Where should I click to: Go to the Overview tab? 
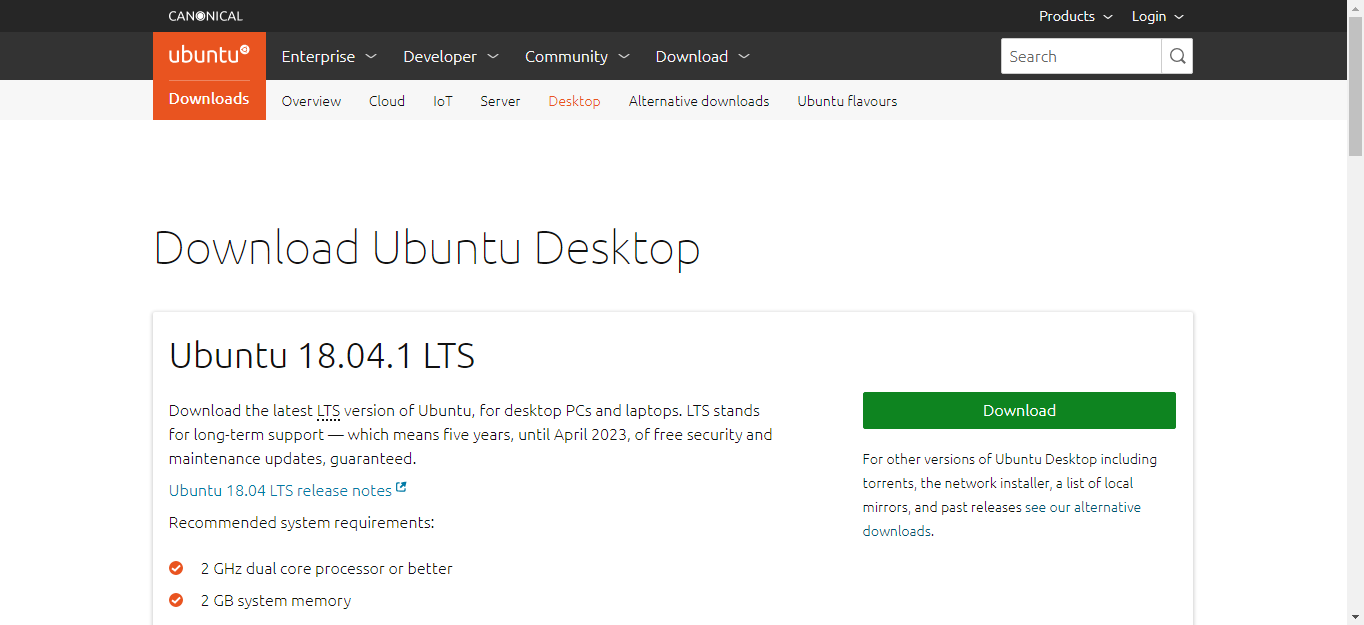click(x=311, y=101)
